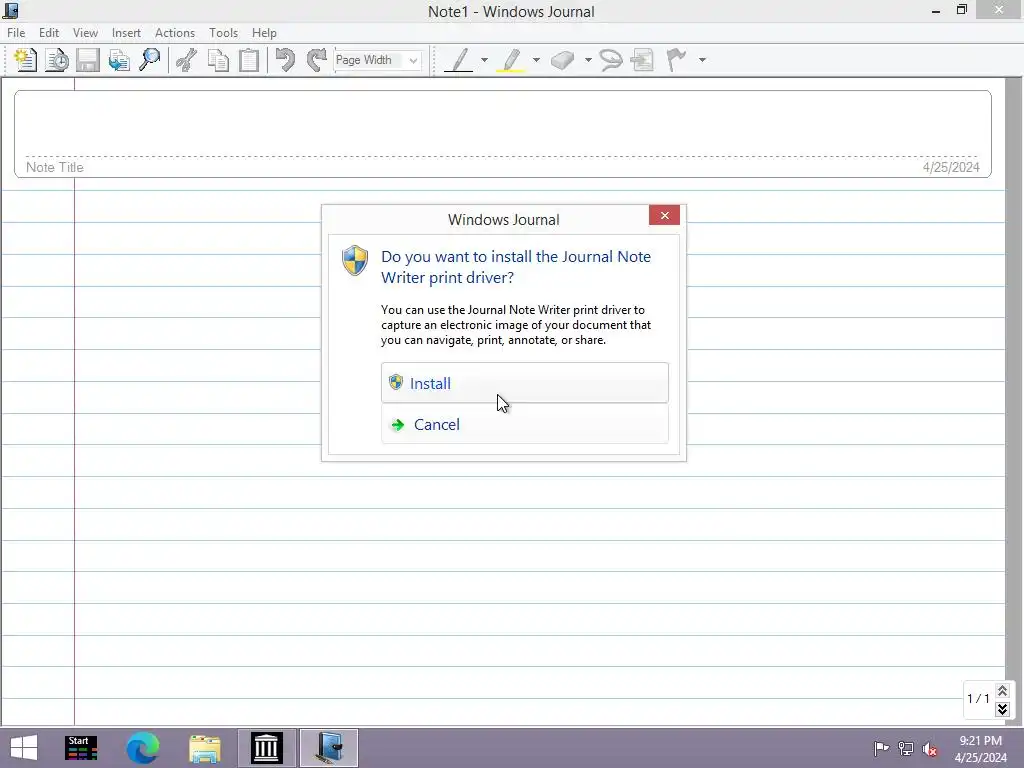Viewport: 1024px width, 768px height.
Task: Click the Import/recent note clock icon
Action: pyautogui.click(x=56, y=60)
